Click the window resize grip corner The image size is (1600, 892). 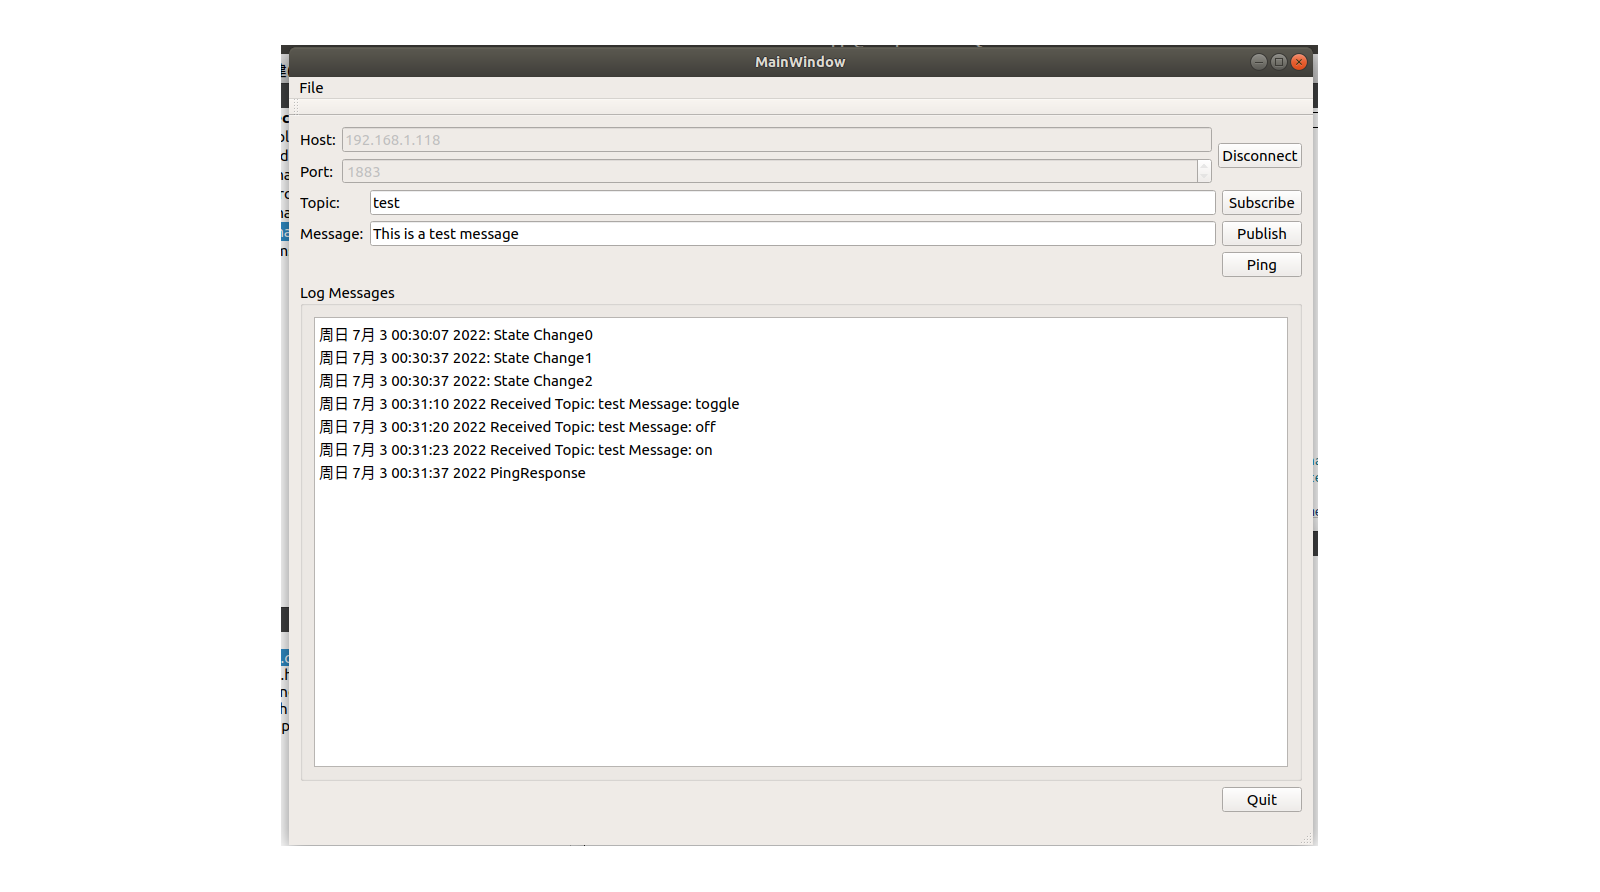click(x=1307, y=839)
